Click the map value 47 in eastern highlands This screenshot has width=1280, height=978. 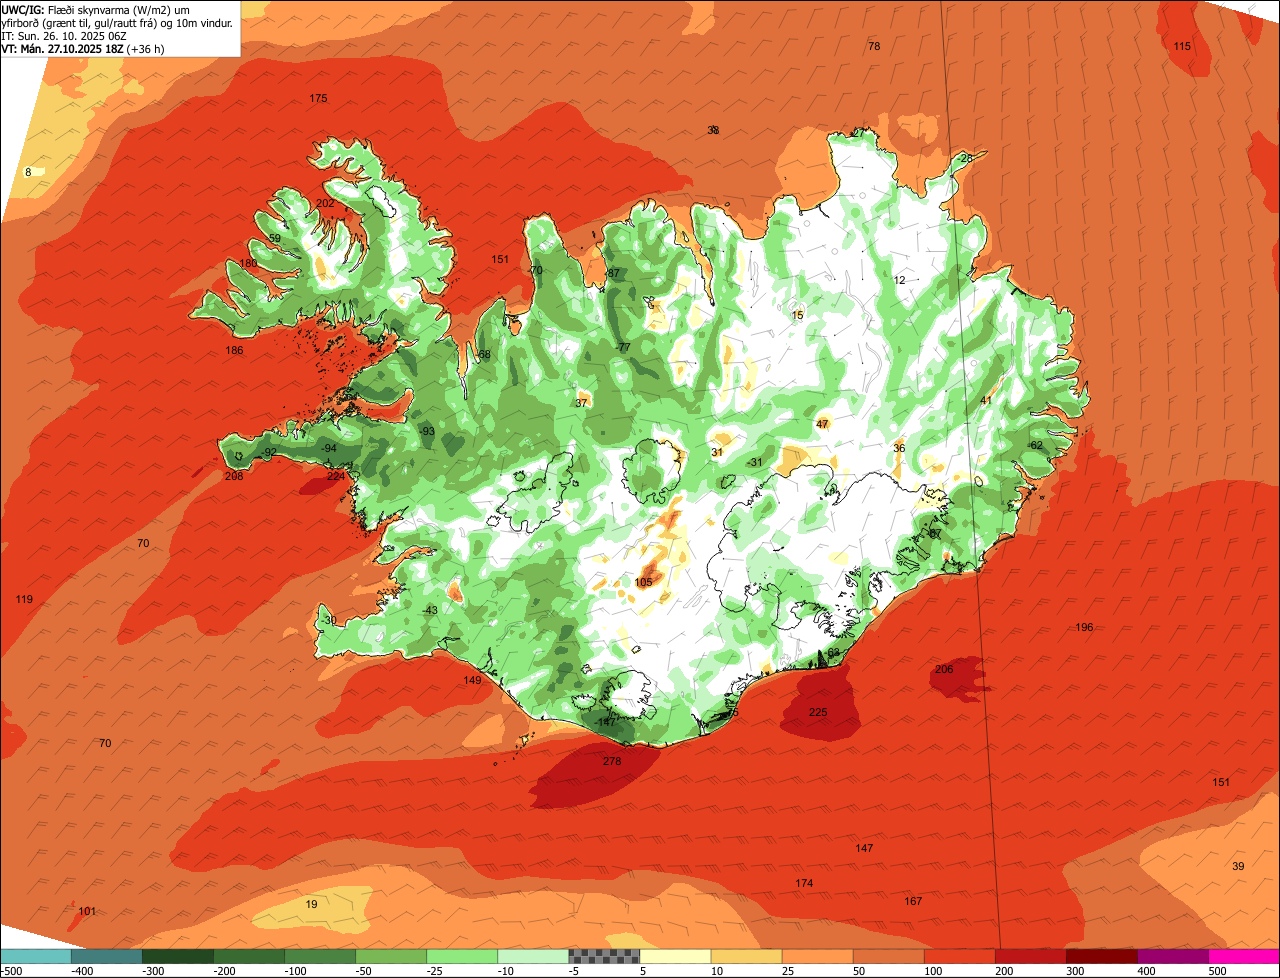[822, 424]
